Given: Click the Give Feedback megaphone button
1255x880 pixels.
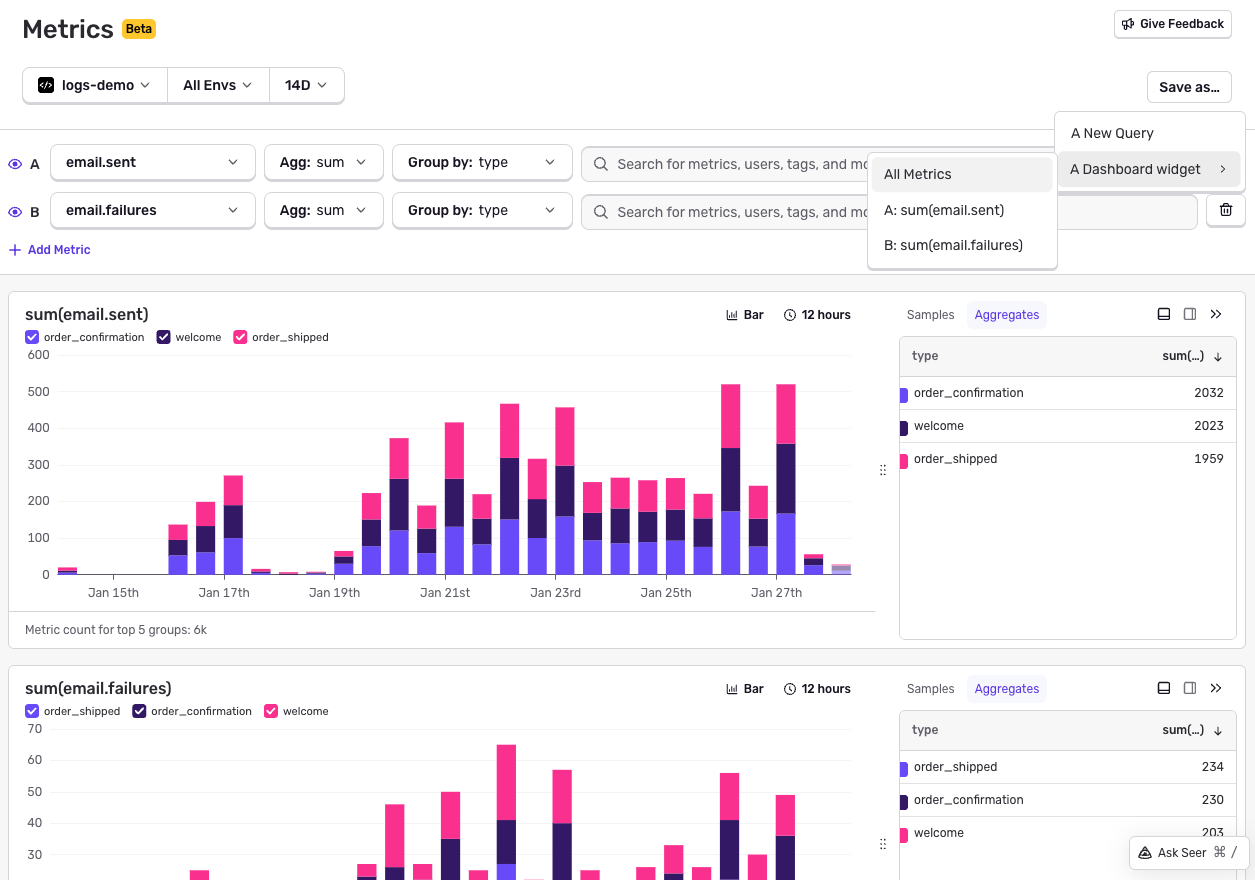Looking at the screenshot, I should pyautogui.click(x=1172, y=24).
